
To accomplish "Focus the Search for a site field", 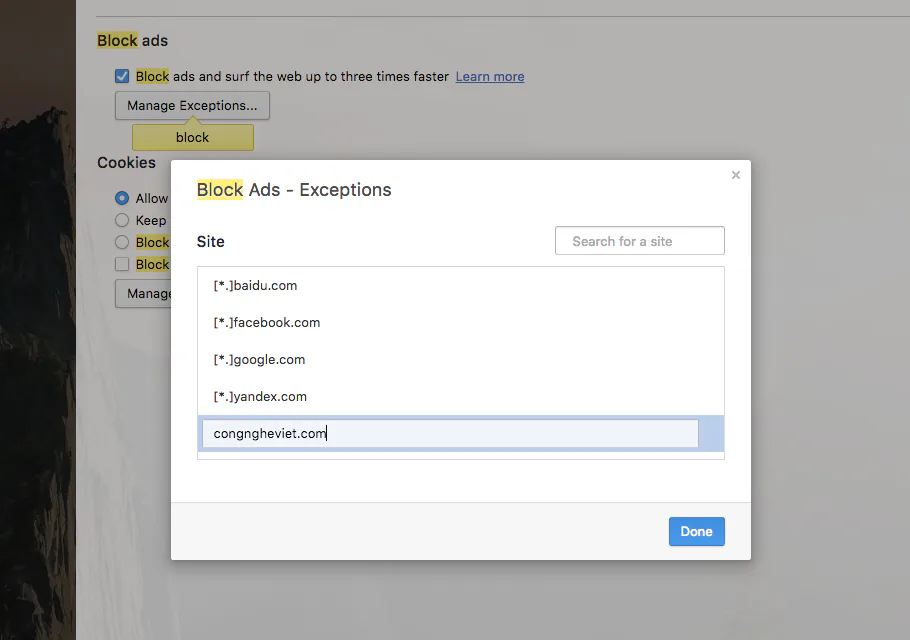I will point(640,241).
